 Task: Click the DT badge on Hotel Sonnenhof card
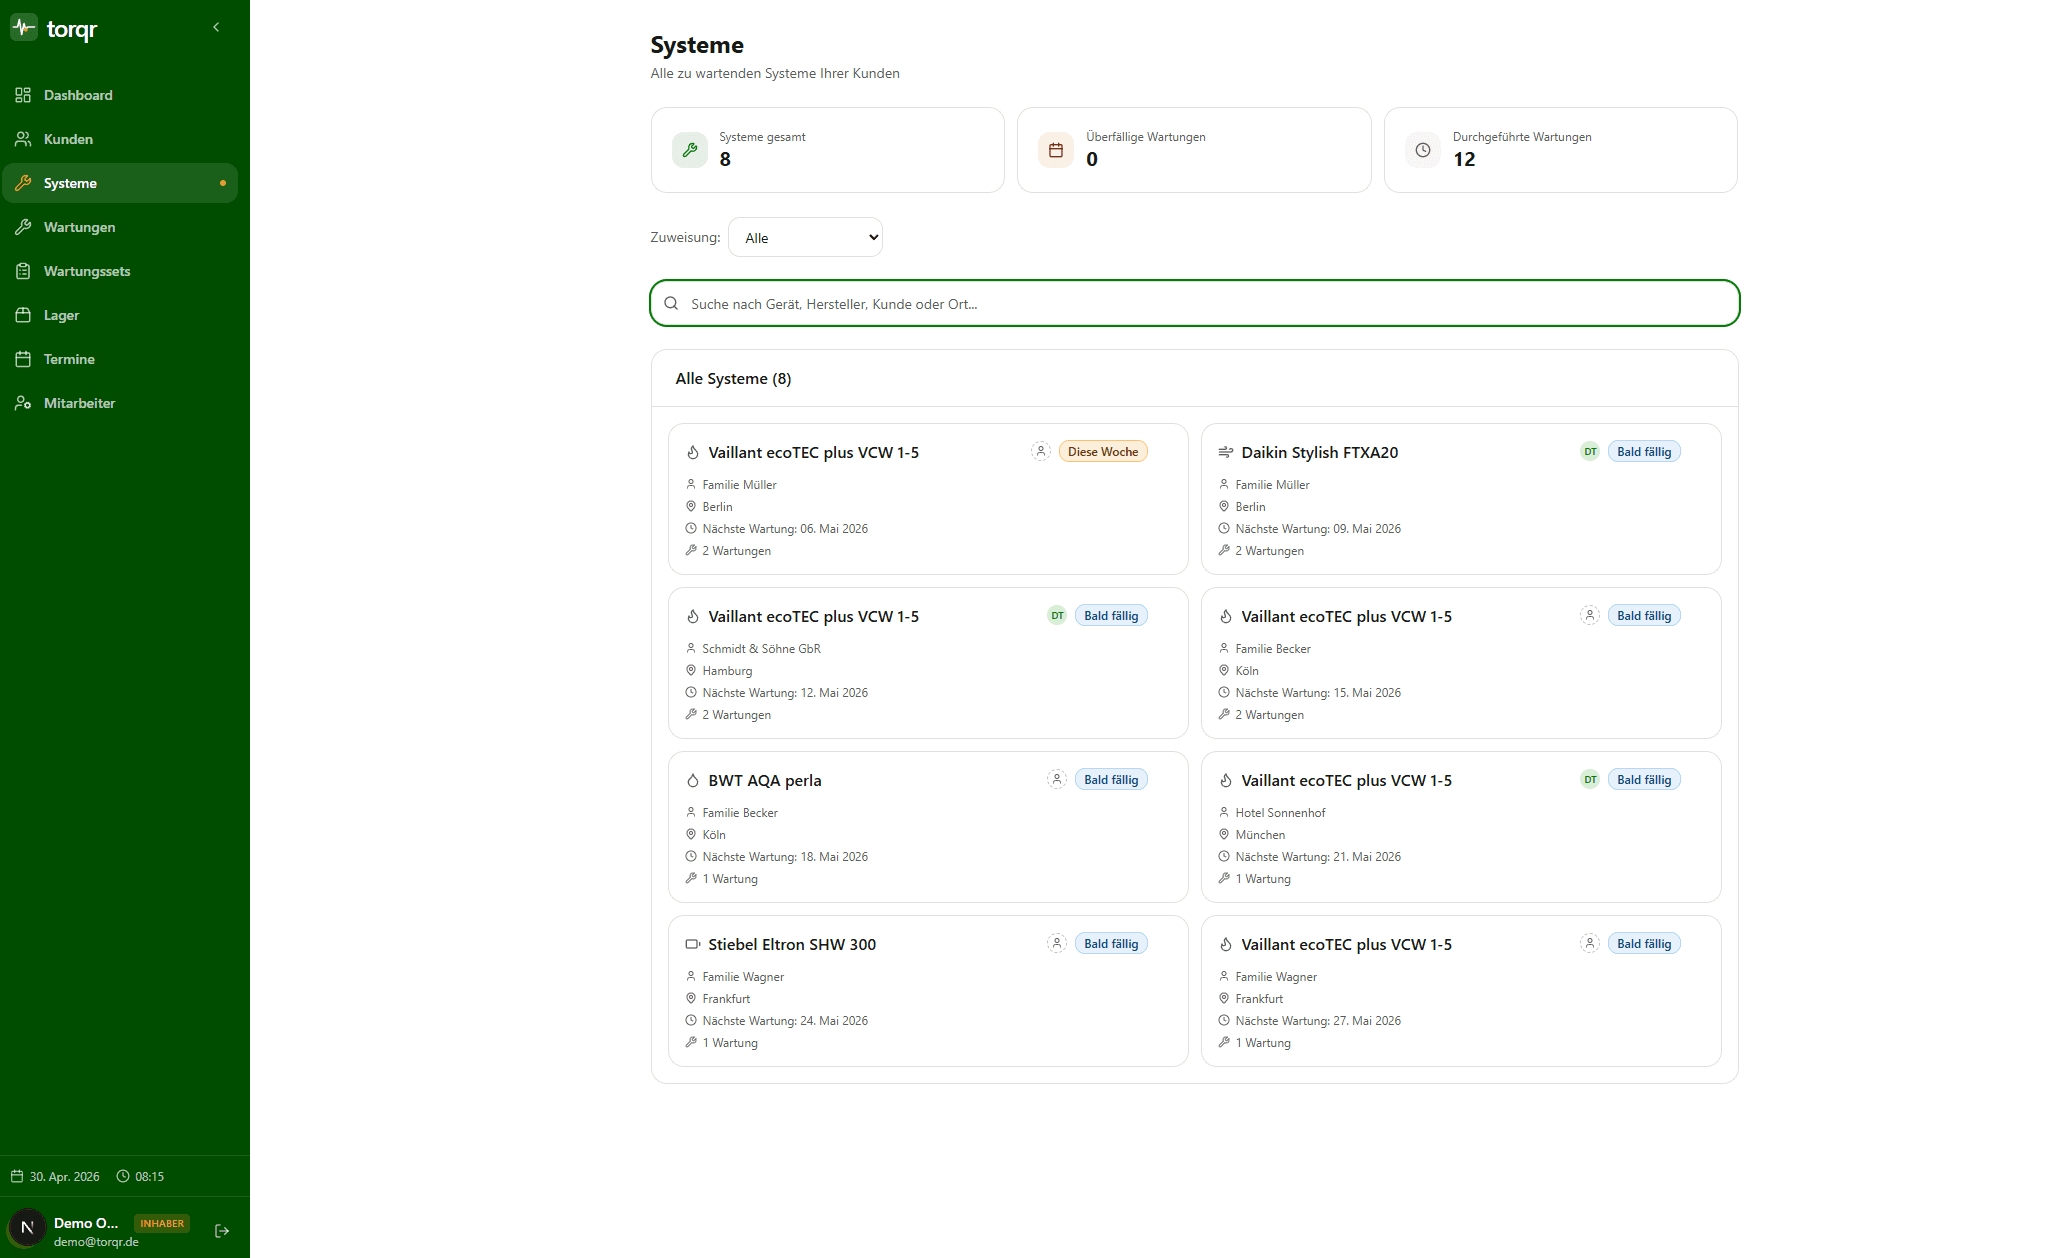coord(1590,779)
